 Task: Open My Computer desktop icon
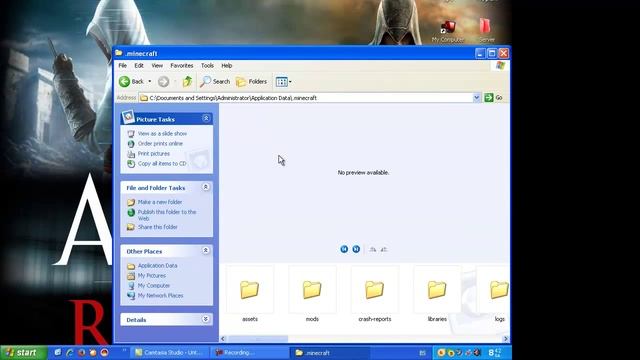tap(448, 31)
